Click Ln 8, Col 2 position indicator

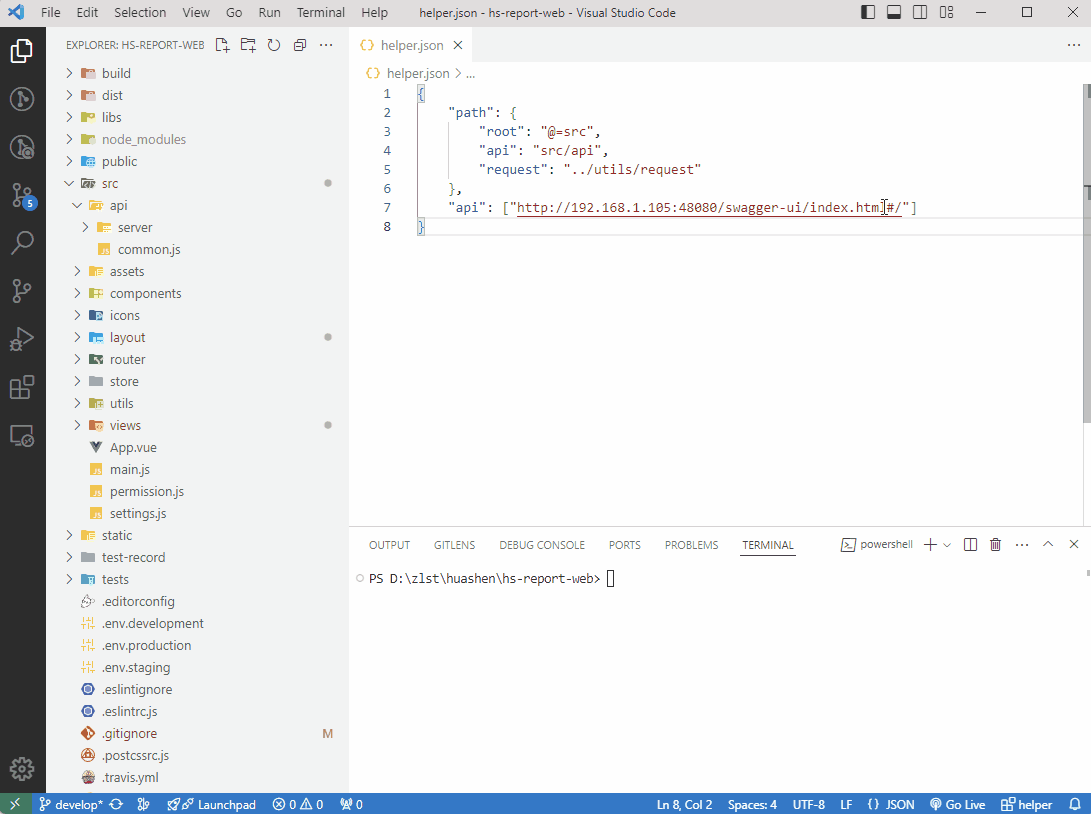[684, 804]
